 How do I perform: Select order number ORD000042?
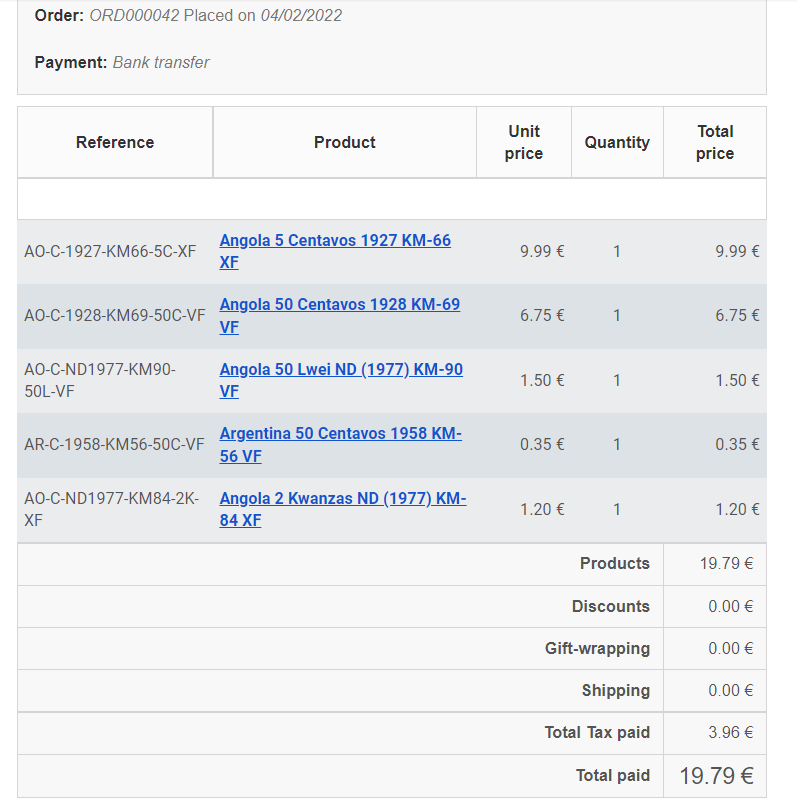pos(134,15)
